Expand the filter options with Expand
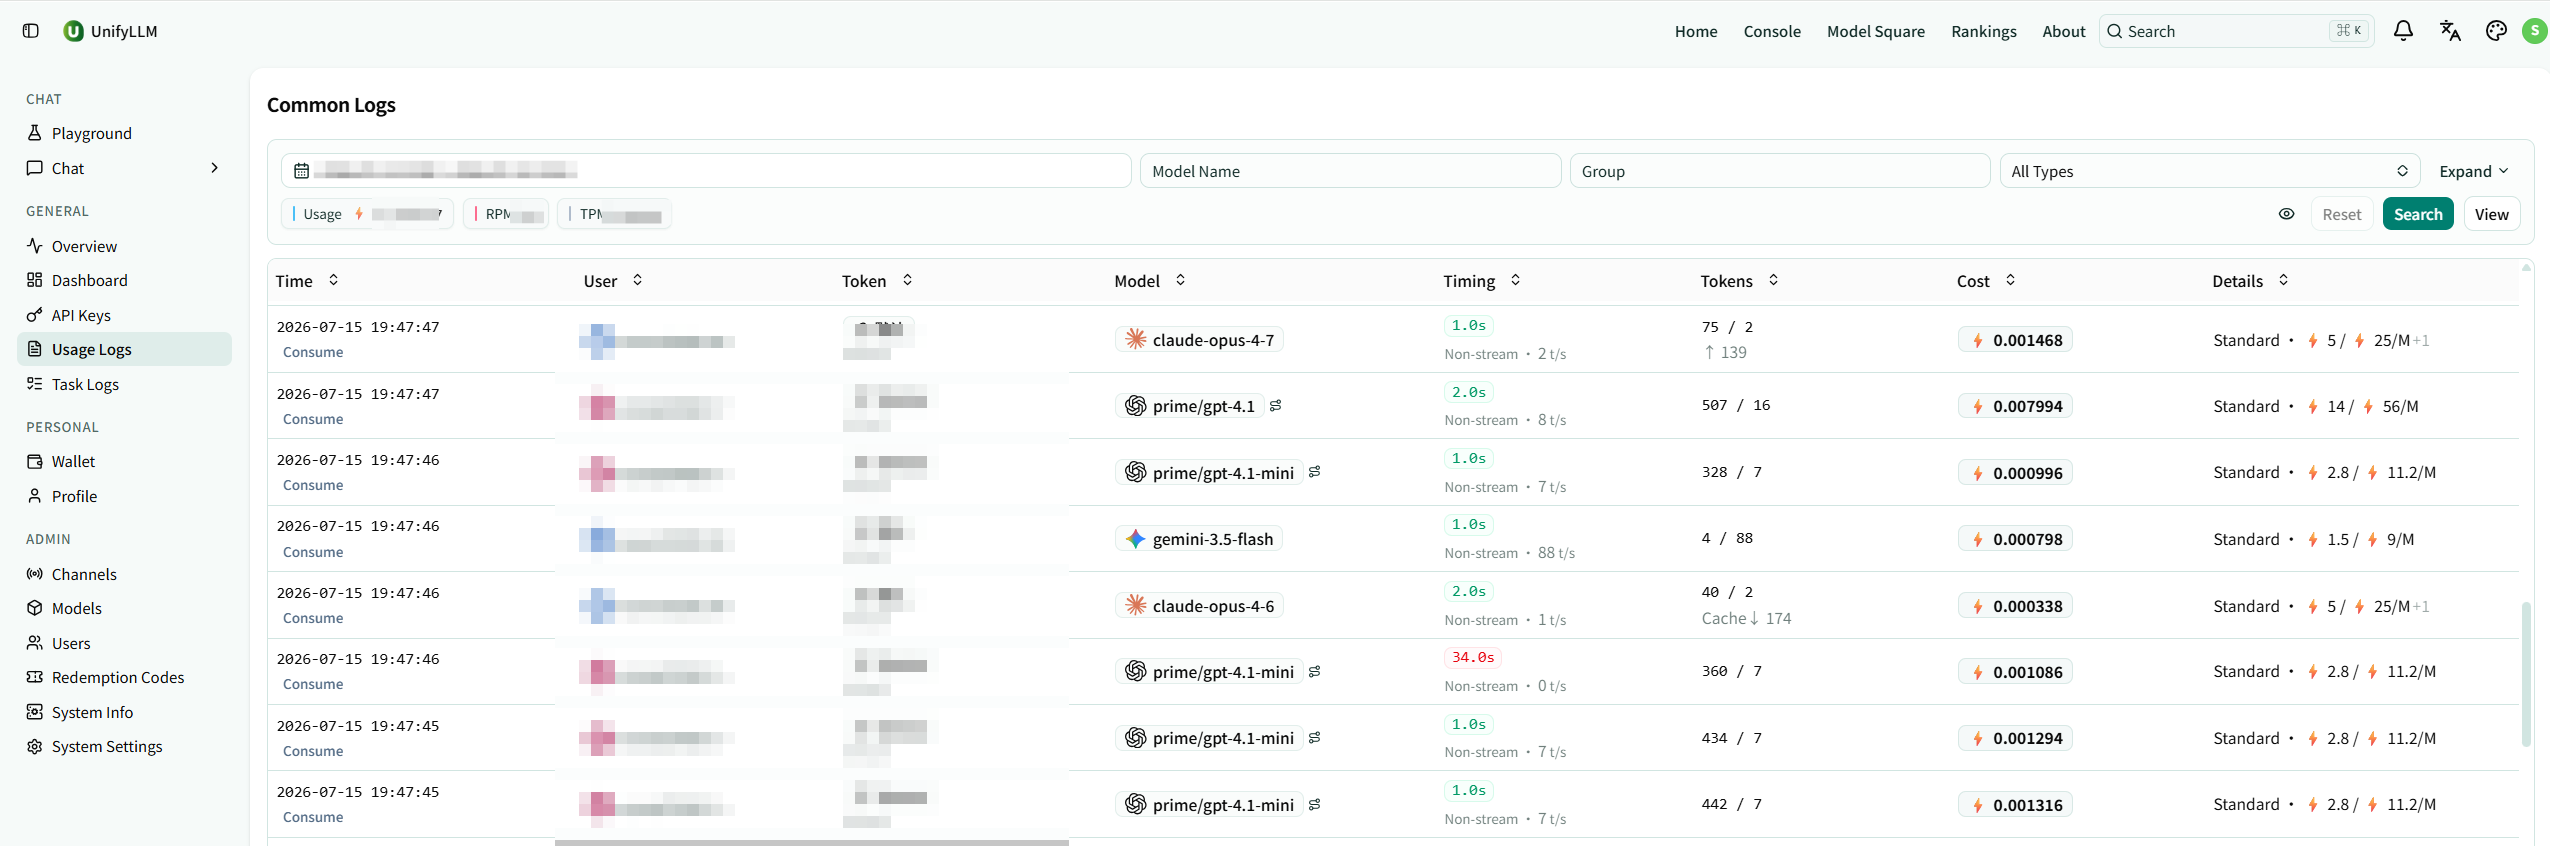The width and height of the screenshot is (2550, 846). coord(2473,171)
